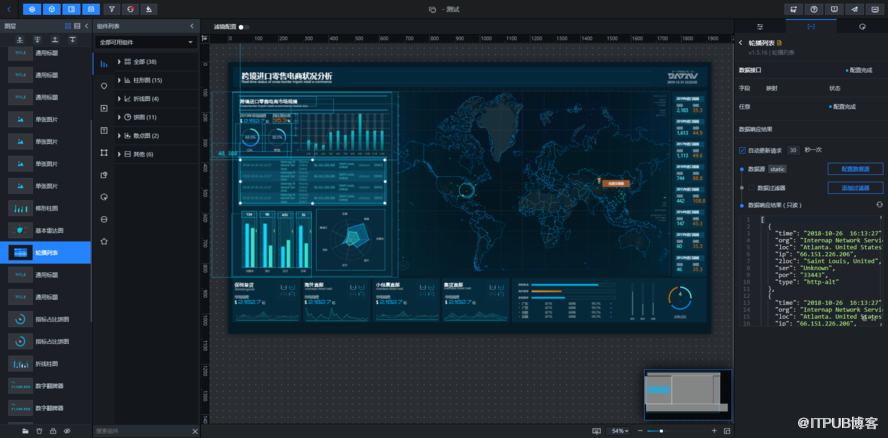
Task: Click the 添加过滤器 button
Action: point(854,187)
